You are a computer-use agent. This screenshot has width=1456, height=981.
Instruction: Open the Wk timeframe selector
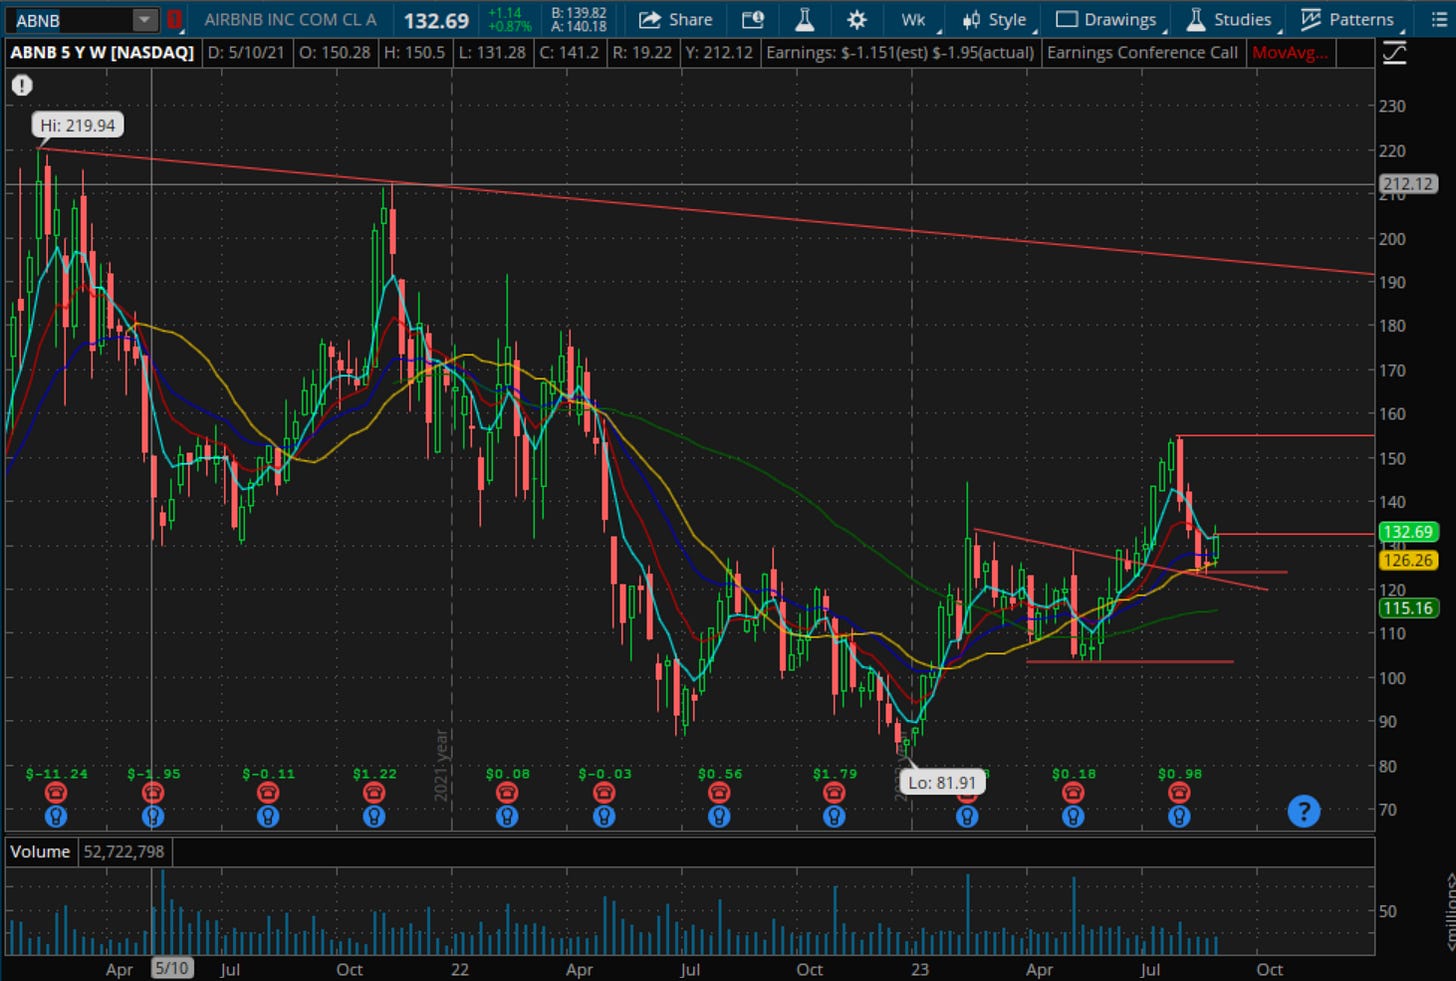[915, 20]
